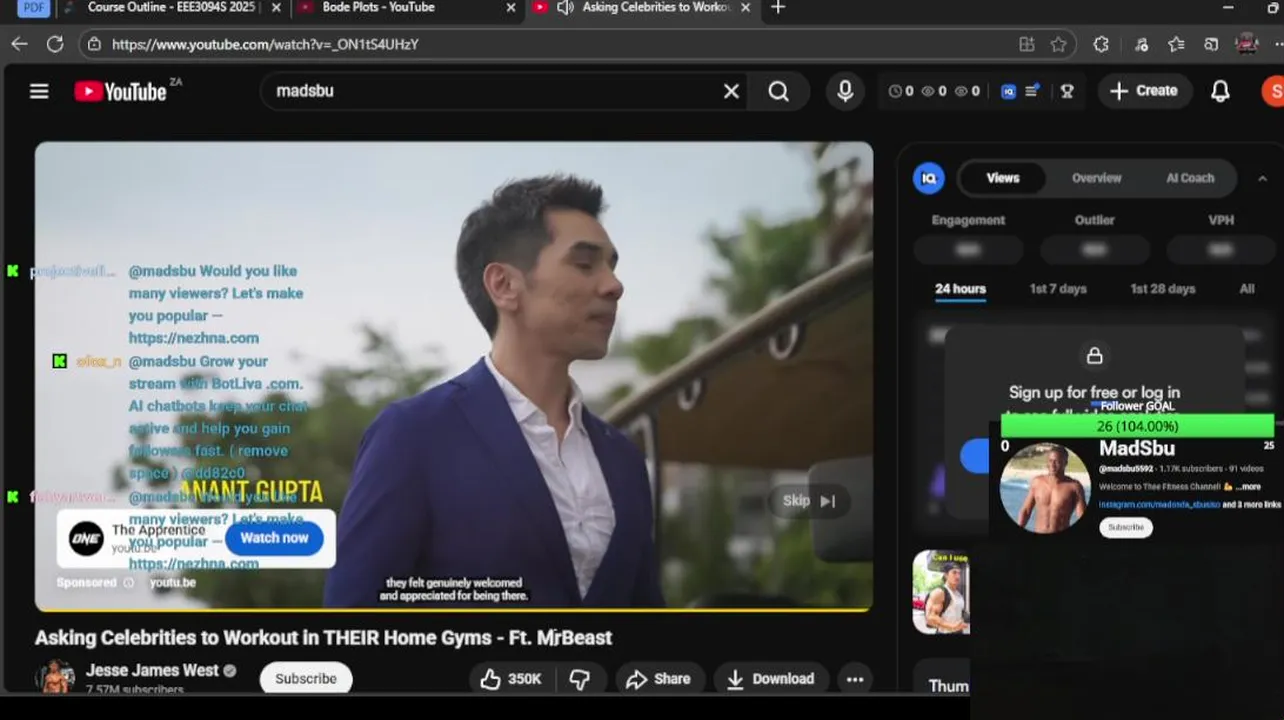Close the Course Outline tab
Viewport: 1284px width, 720px height.
pos(276,8)
